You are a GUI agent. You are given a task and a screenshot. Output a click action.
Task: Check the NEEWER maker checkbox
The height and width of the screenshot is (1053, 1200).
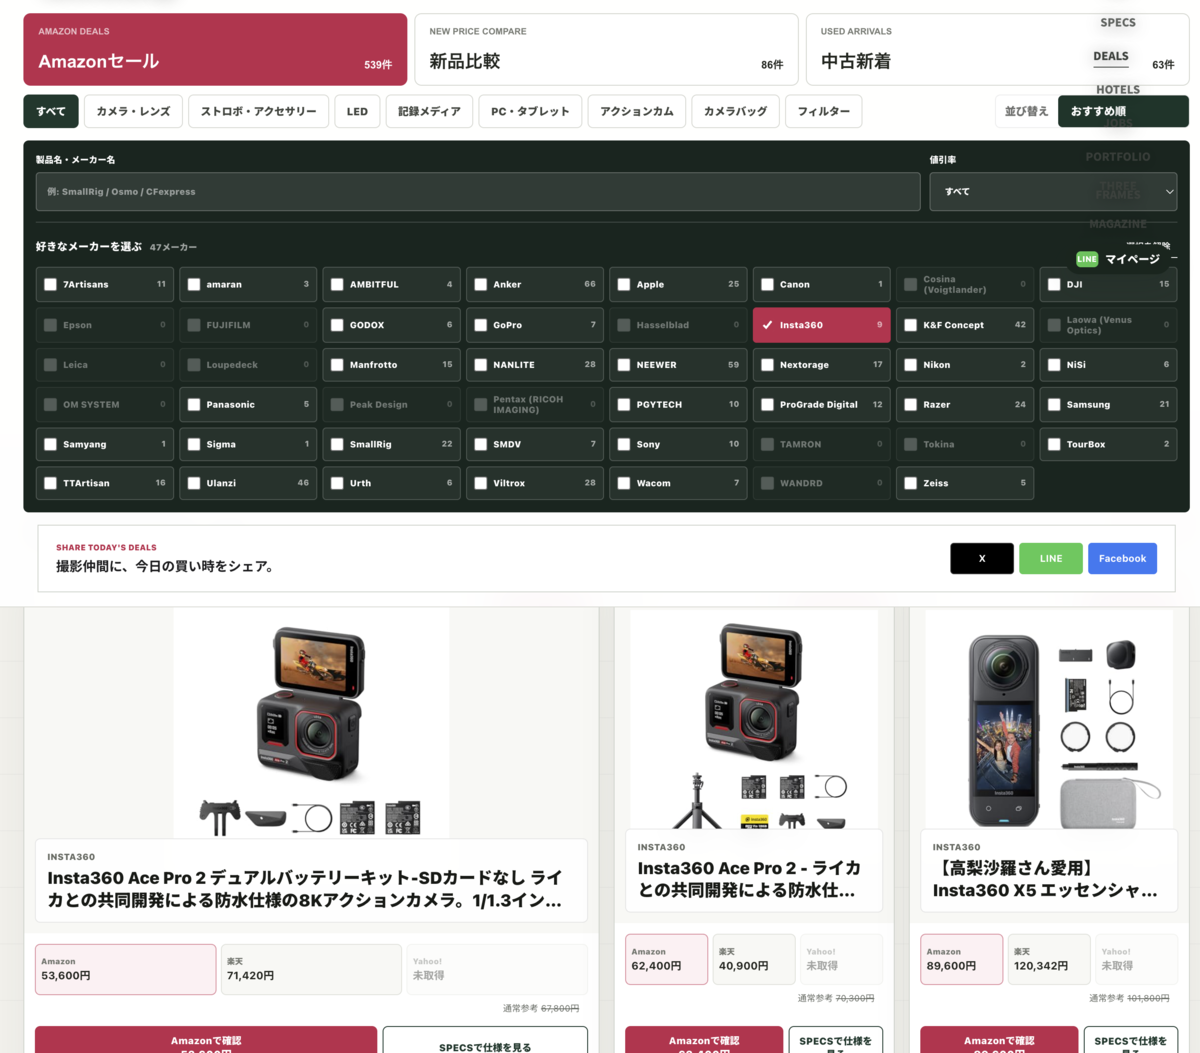(x=624, y=365)
